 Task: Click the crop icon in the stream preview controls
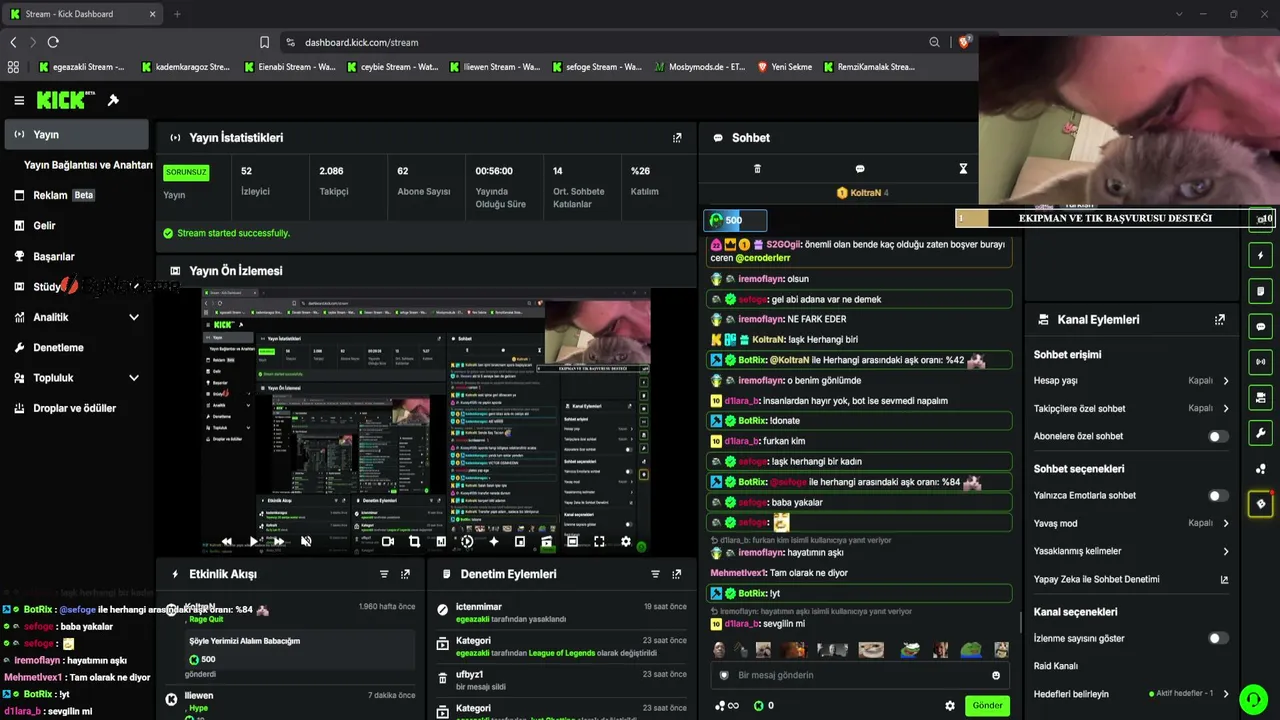point(414,542)
